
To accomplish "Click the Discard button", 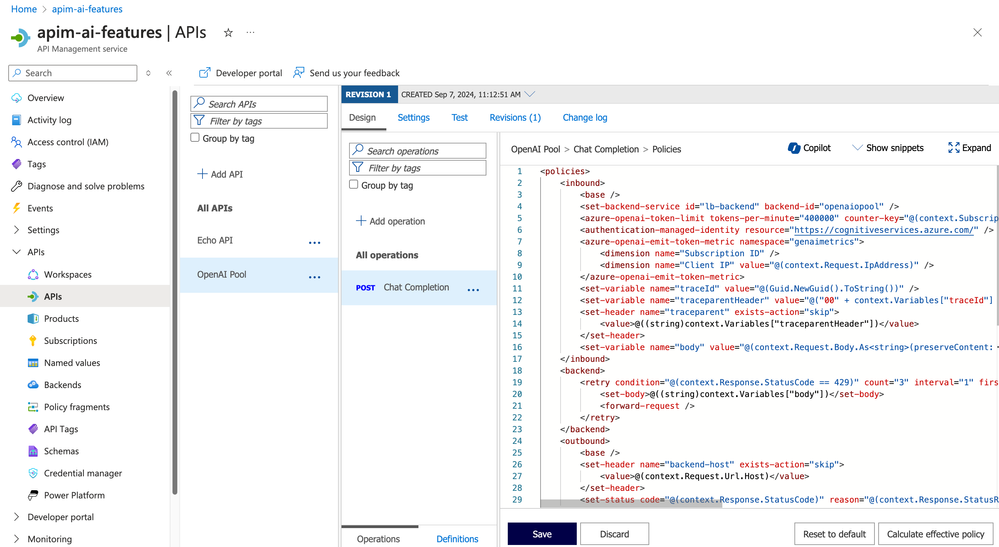I will click(x=615, y=534).
